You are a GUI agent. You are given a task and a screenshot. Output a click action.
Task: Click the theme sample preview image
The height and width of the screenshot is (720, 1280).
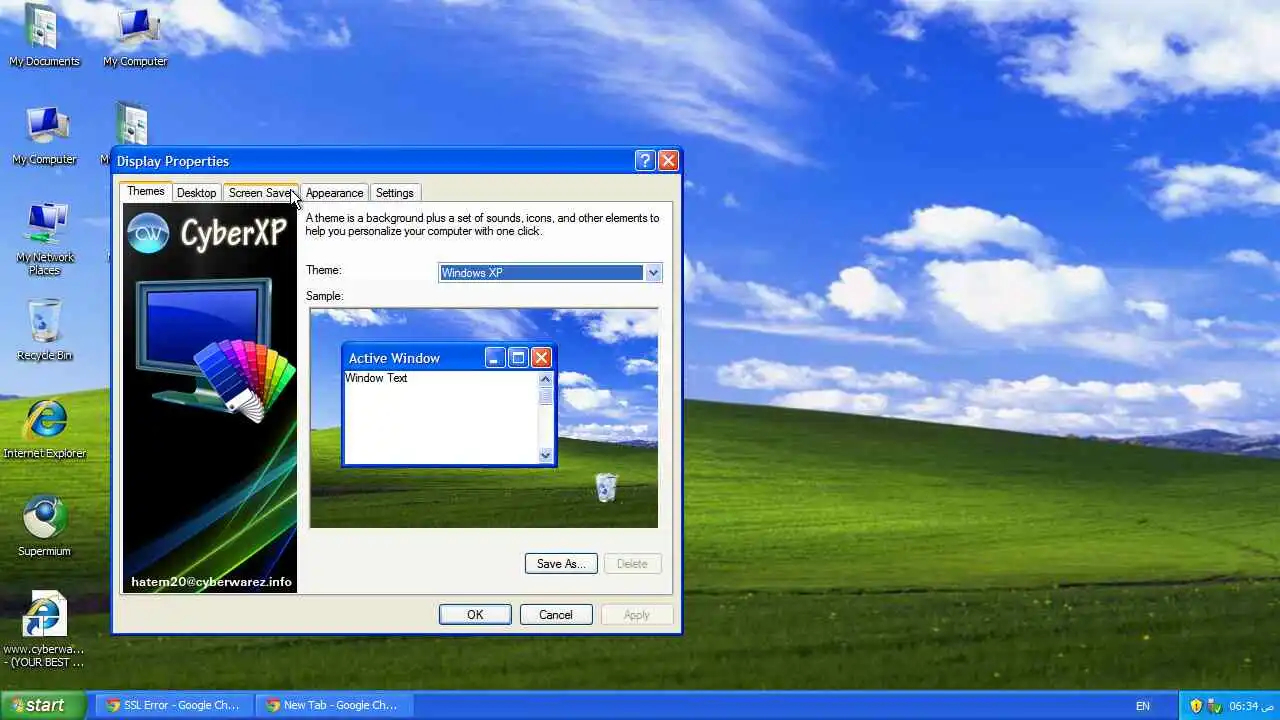pos(484,418)
